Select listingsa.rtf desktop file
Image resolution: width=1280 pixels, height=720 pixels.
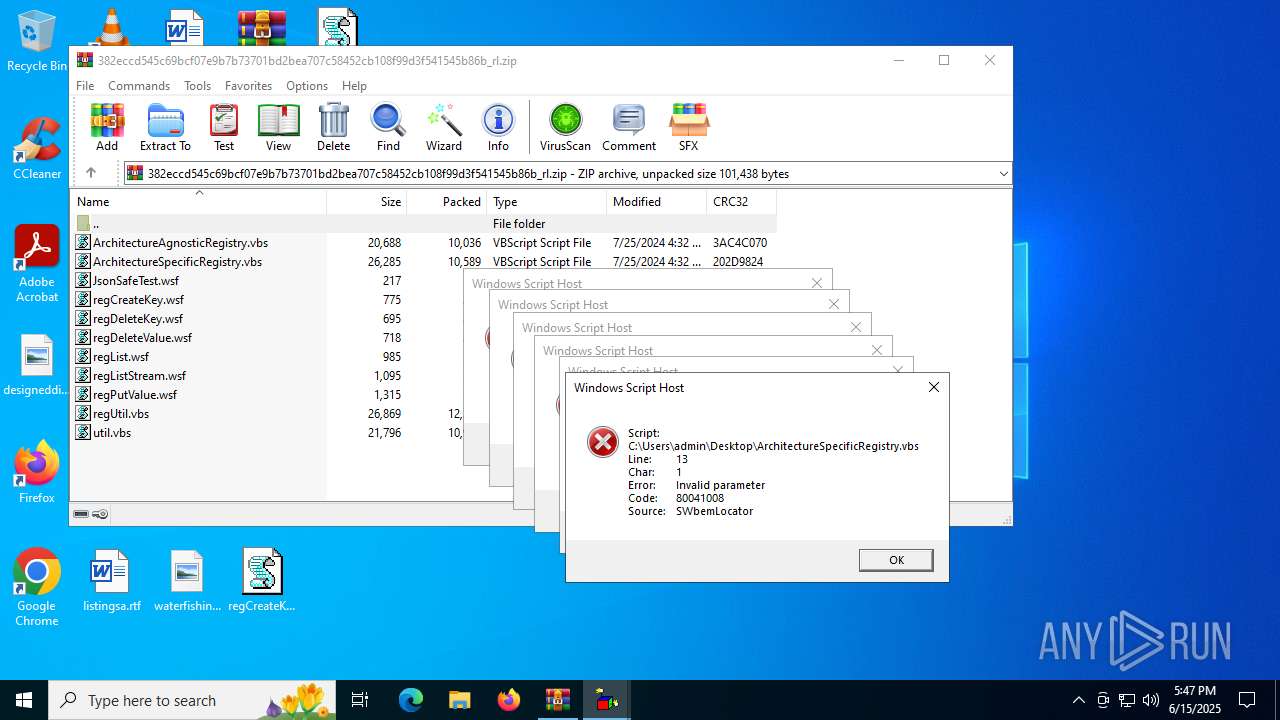tap(112, 580)
